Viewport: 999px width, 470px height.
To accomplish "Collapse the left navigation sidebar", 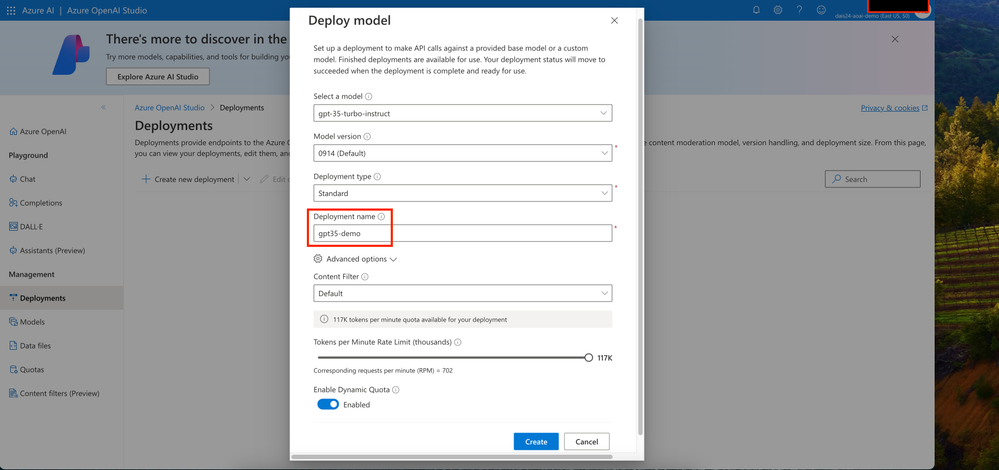I will point(103,107).
